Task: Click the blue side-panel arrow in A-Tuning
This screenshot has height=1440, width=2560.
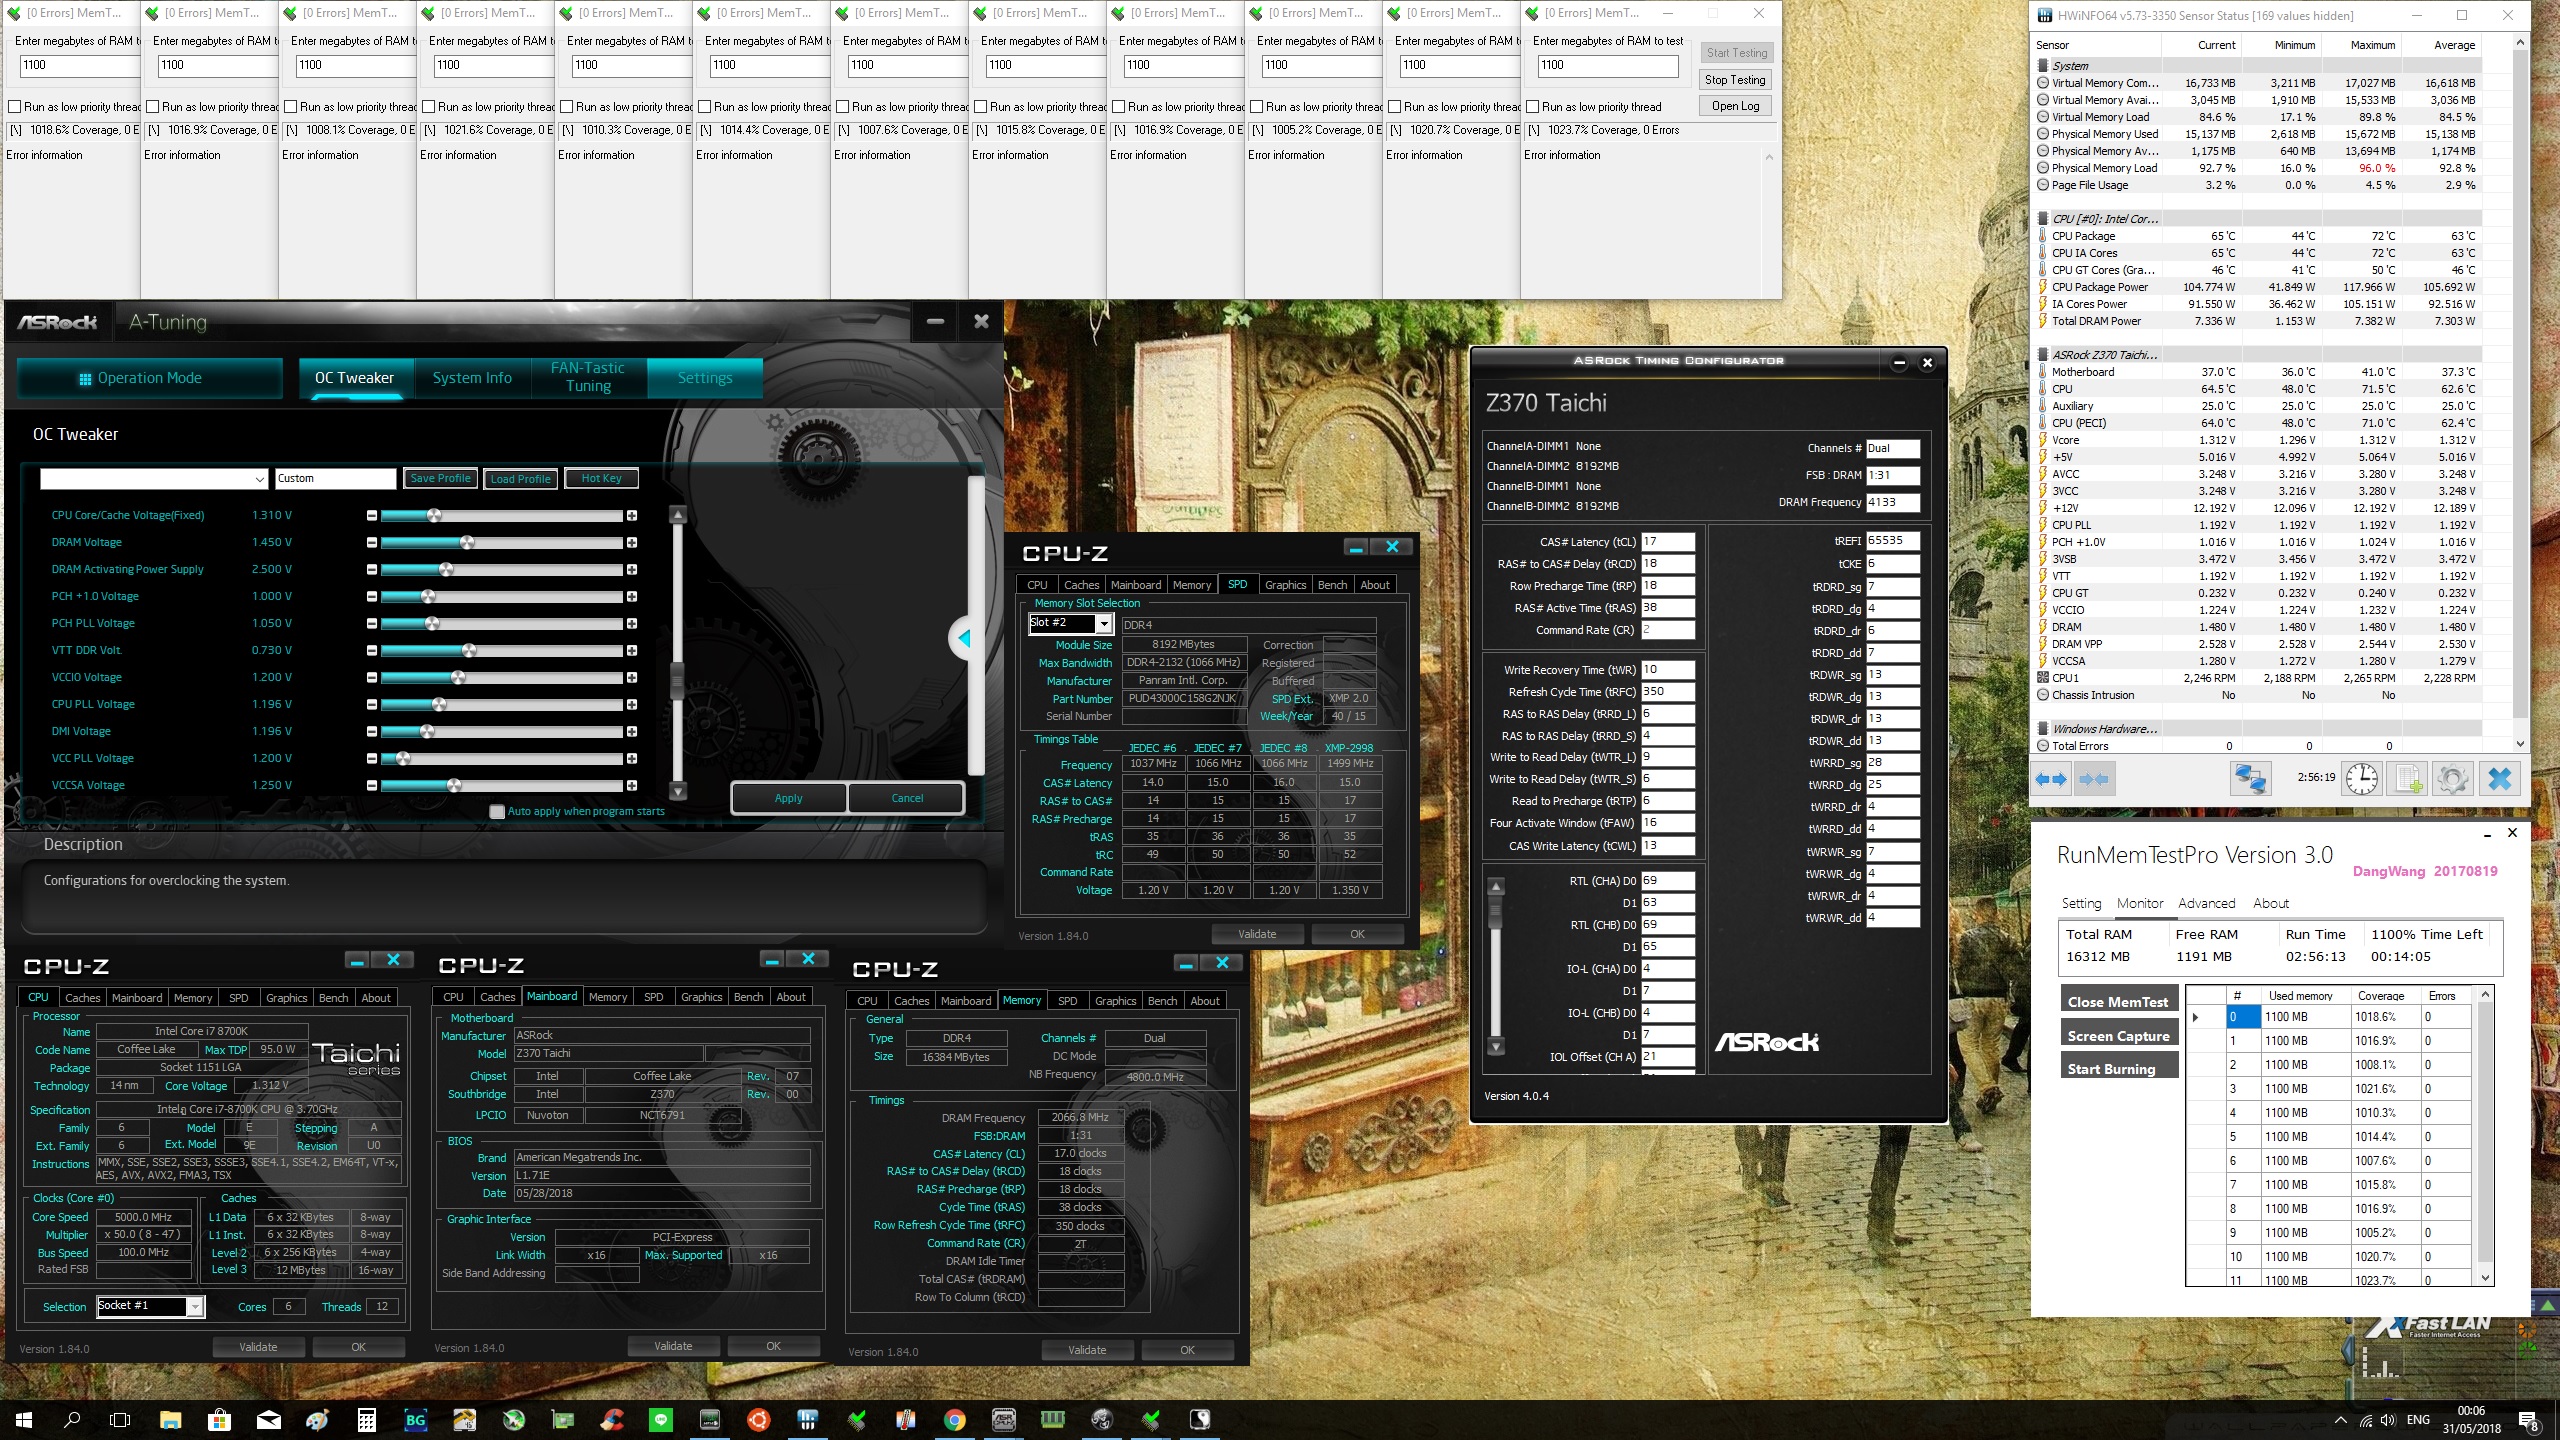Action: coord(964,638)
